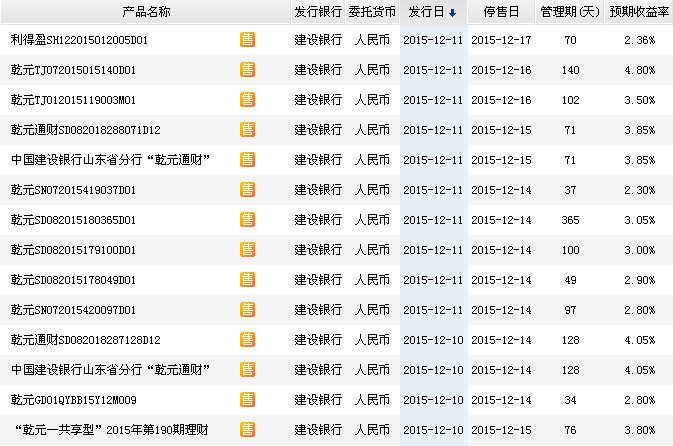Image resolution: width=673 pixels, height=446 pixels.
Task: Click stop-sale date 2015-12-15 in 190期理财 row
Action: coord(501,430)
